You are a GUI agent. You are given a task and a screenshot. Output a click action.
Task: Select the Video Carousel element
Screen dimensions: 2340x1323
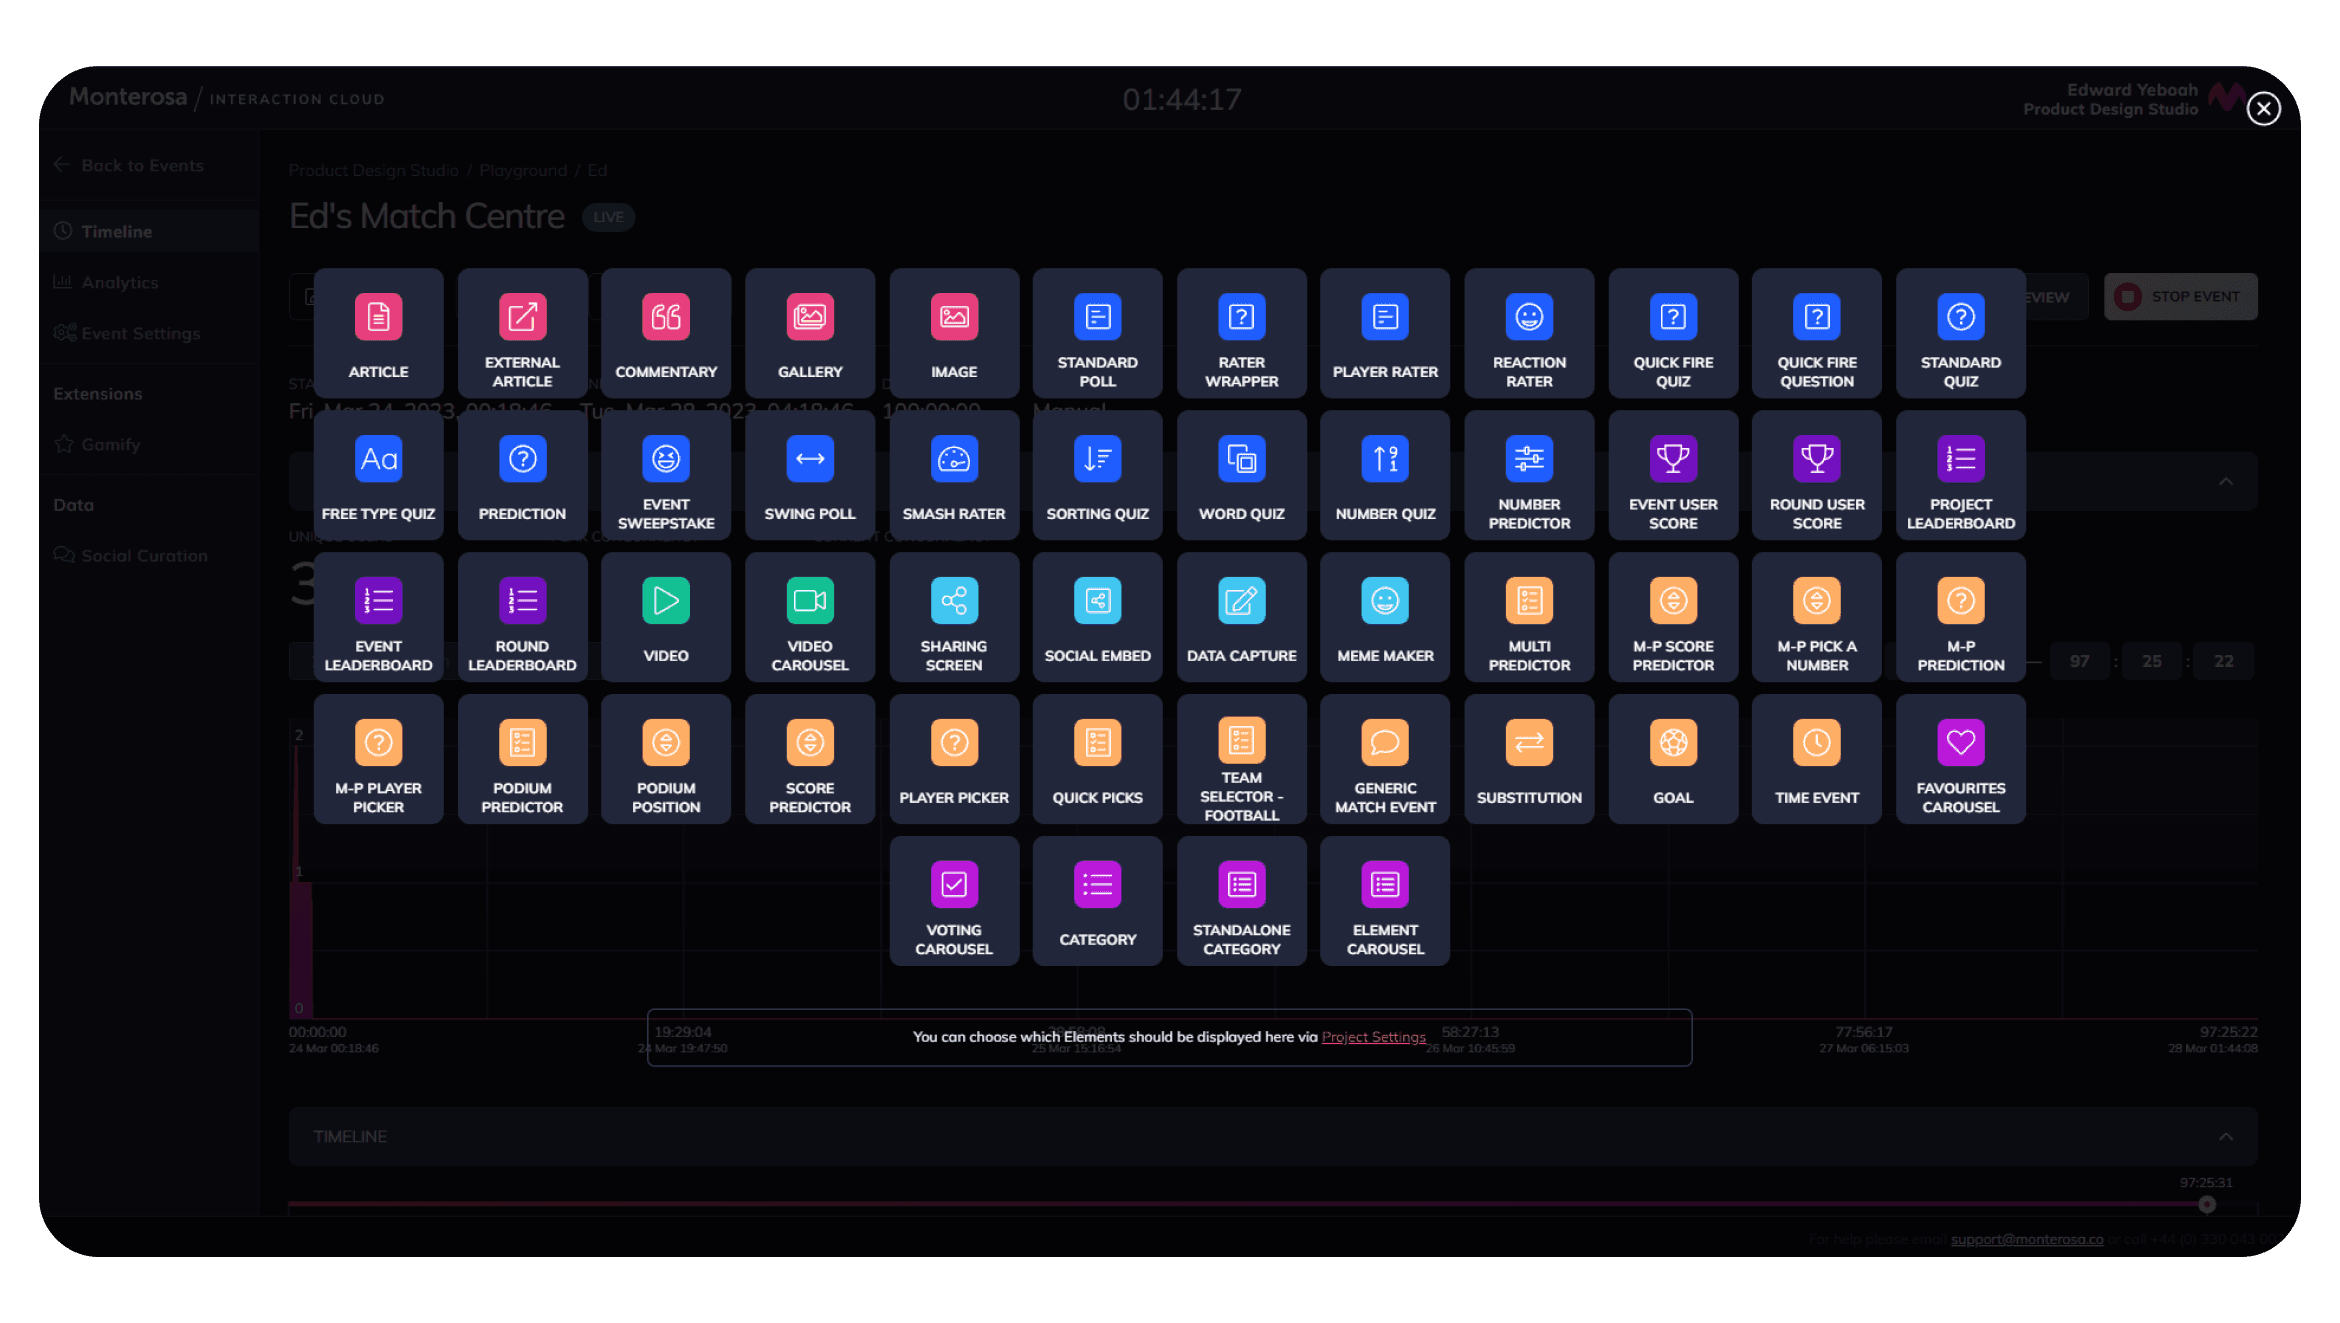pos(809,617)
